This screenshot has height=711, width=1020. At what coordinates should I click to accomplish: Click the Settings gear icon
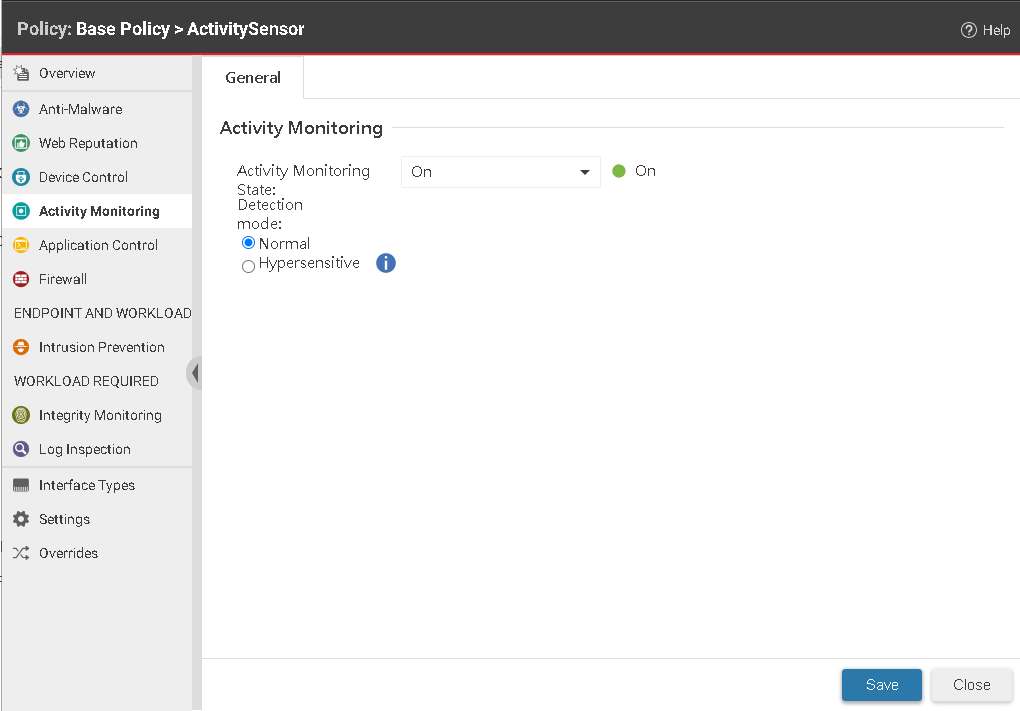point(22,519)
